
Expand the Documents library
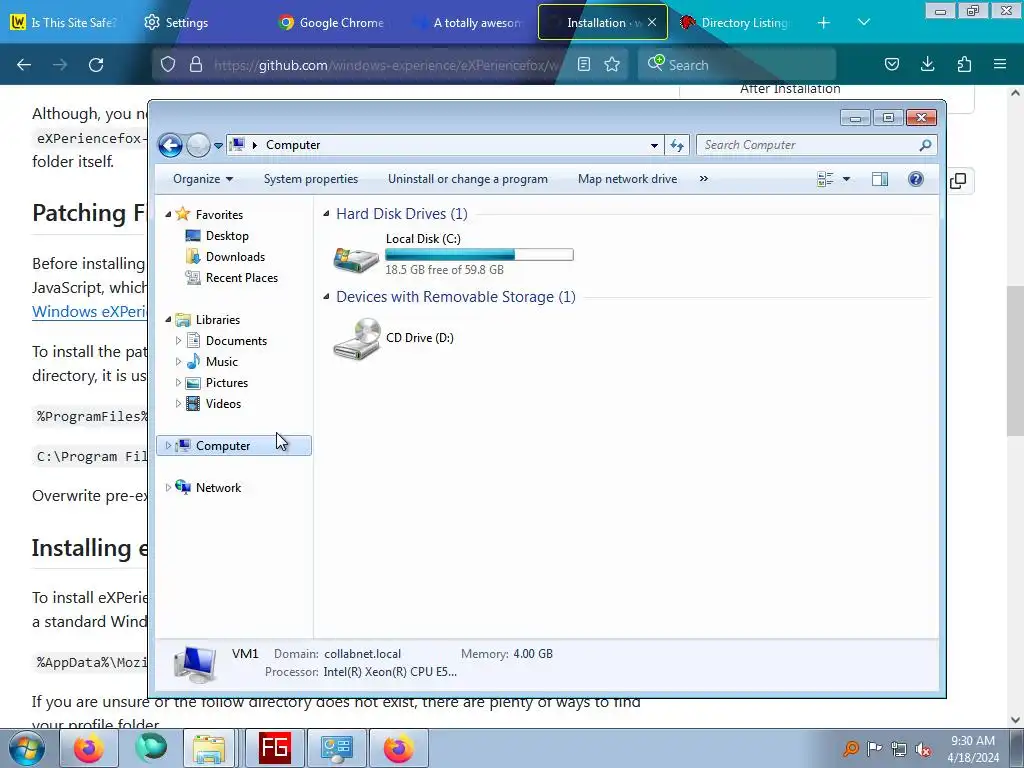coord(178,340)
